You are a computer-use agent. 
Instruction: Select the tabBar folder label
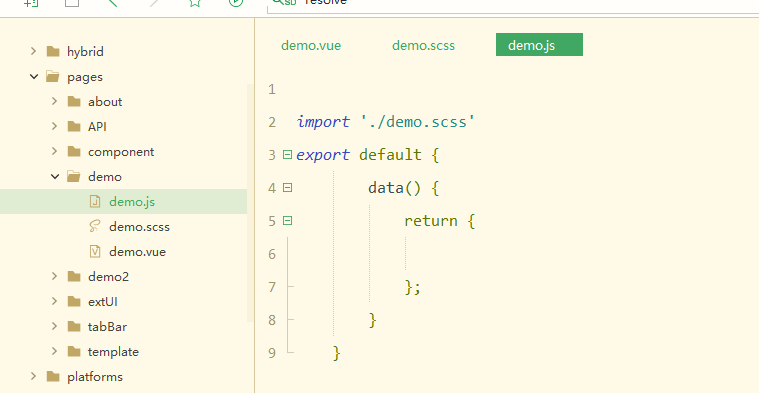(107, 327)
